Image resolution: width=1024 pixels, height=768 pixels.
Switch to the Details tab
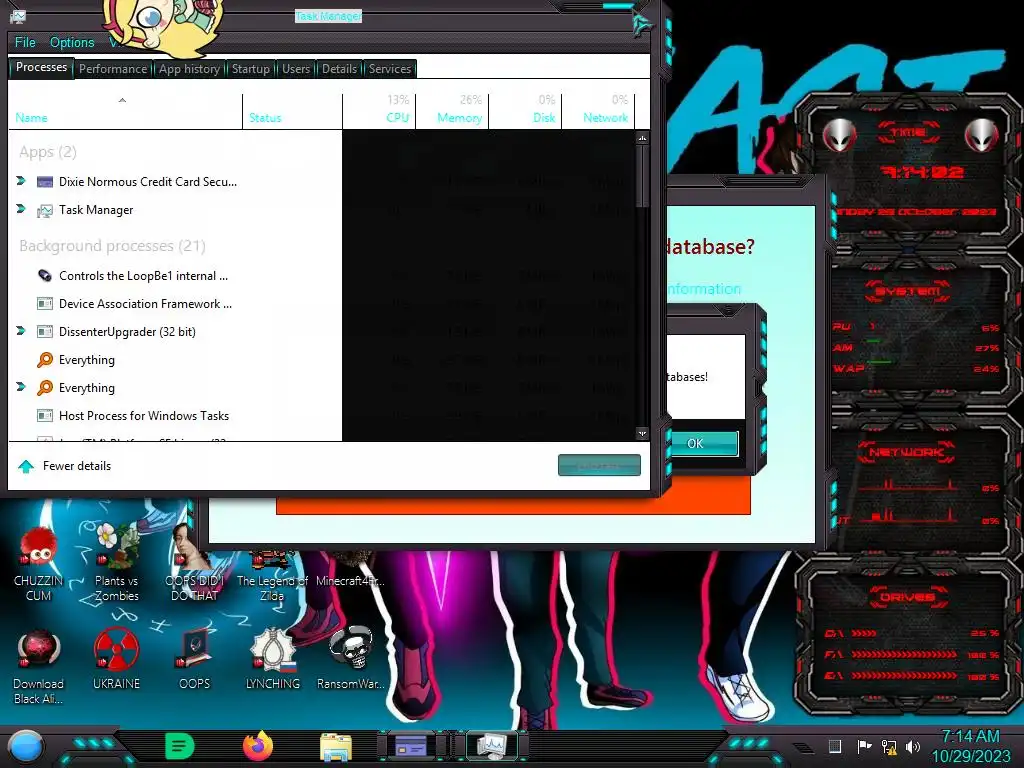(340, 69)
